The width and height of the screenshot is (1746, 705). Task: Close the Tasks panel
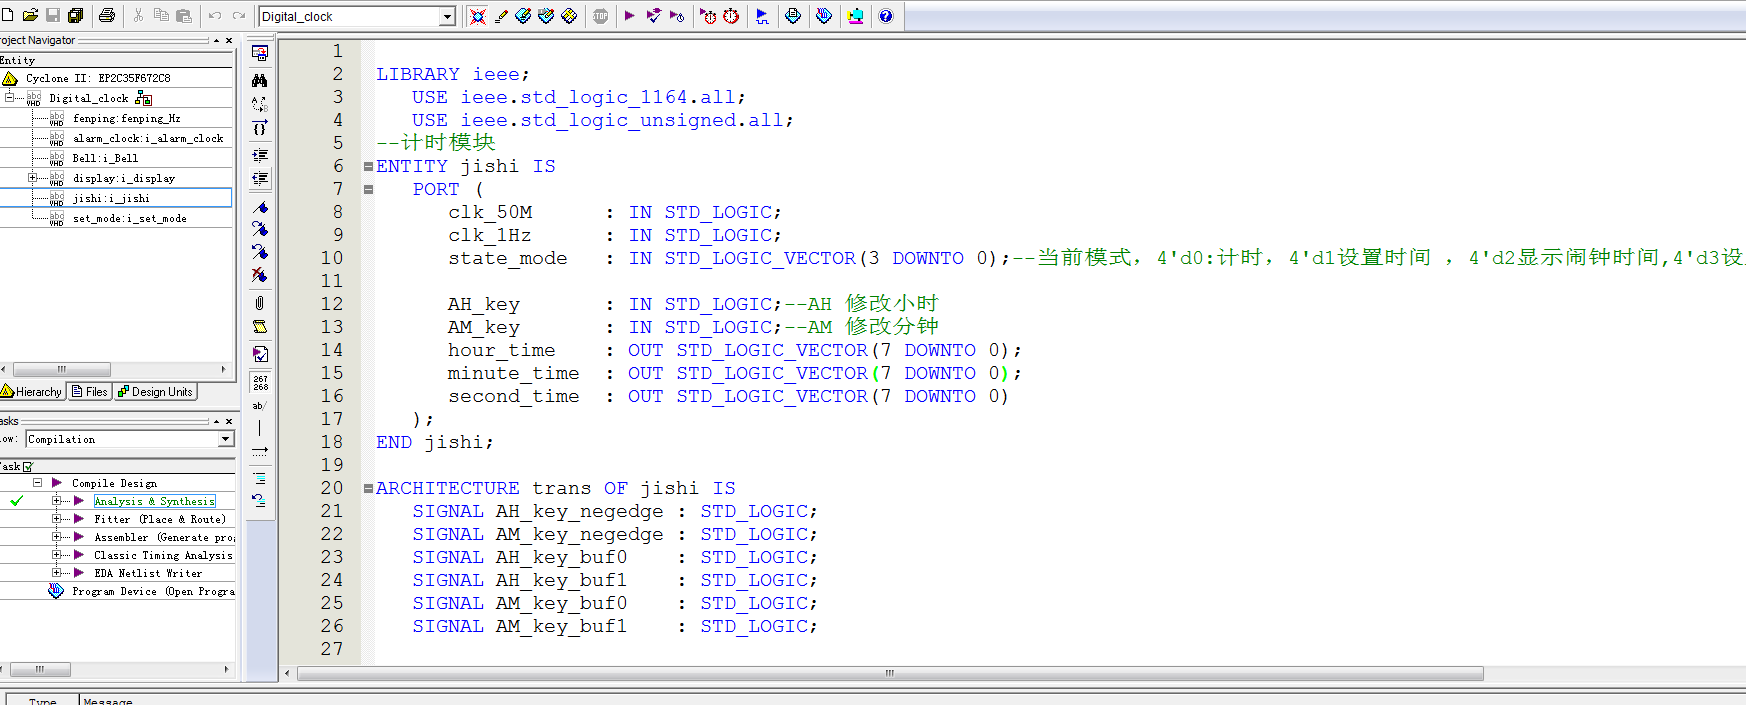pos(229,421)
